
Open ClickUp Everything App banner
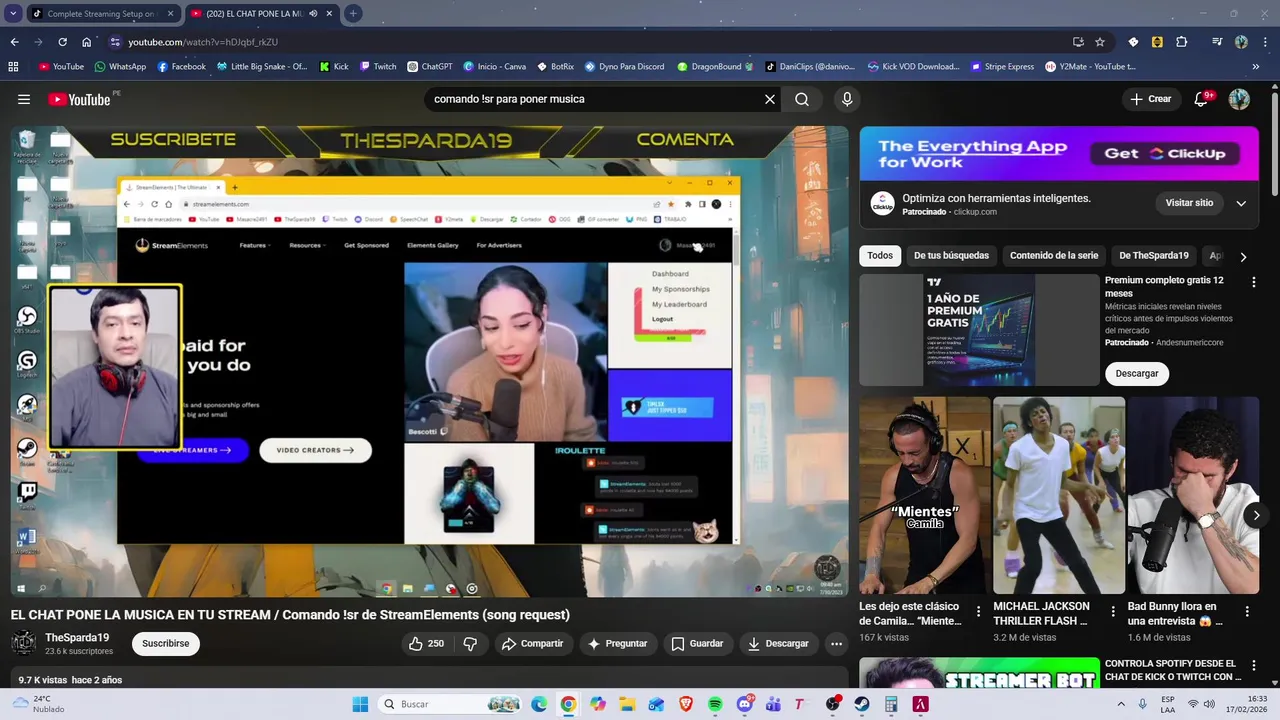(x=1059, y=153)
